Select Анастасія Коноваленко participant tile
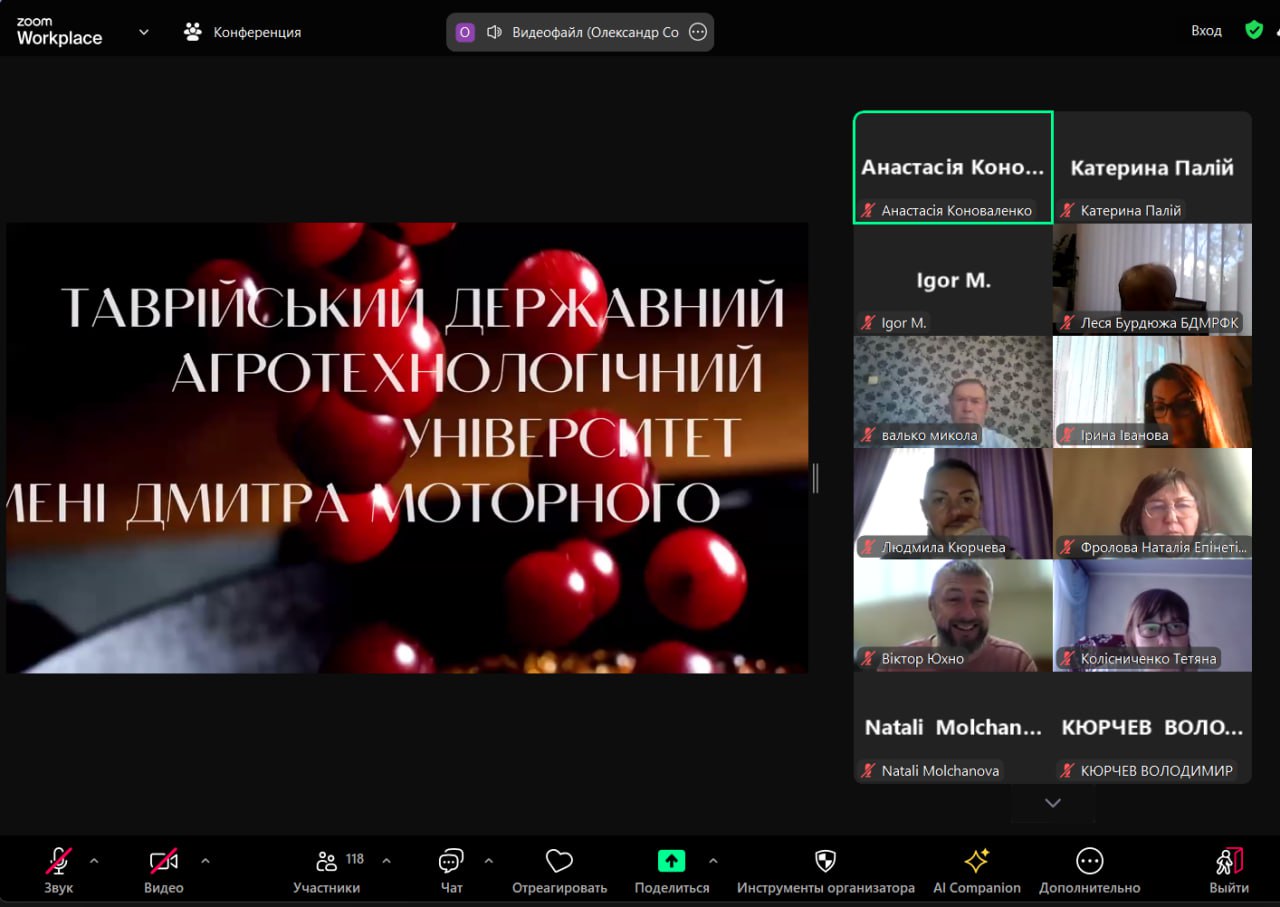Image resolution: width=1280 pixels, height=907 pixels. (x=953, y=167)
